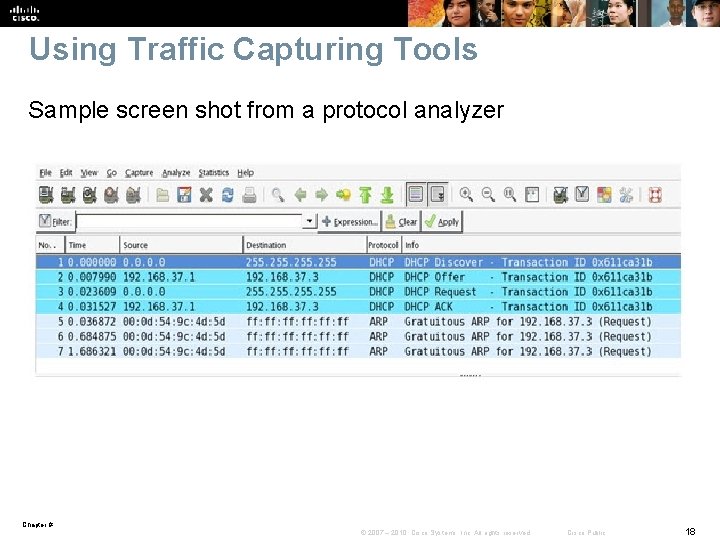Click the Expression... button
Screen dimensions: 720x540
pyautogui.click(x=350, y=222)
